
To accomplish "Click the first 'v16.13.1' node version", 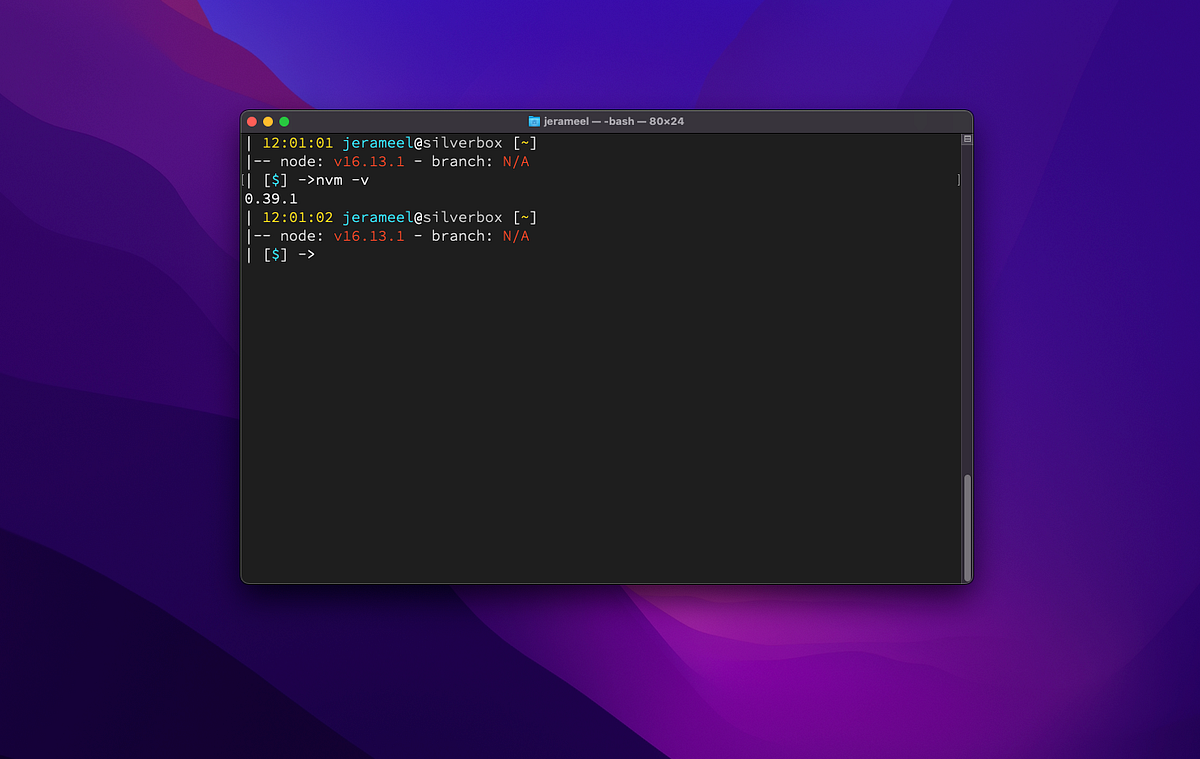I will tap(369, 162).
